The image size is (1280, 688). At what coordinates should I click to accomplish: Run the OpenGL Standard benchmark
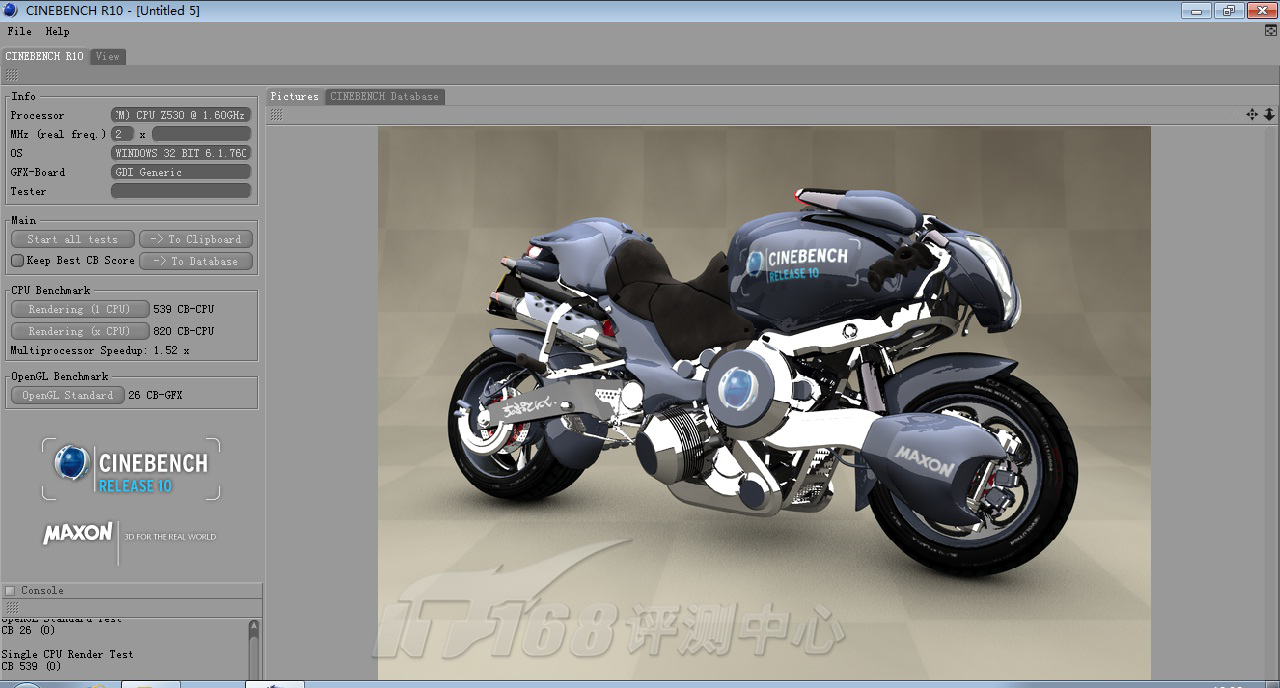(68, 395)
